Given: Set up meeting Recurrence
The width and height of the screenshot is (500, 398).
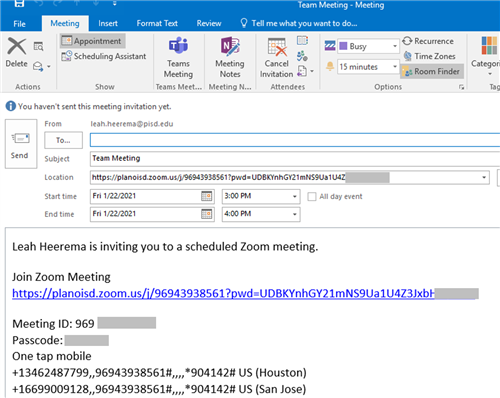Looking at the screenshot, I should coord(428,41).
